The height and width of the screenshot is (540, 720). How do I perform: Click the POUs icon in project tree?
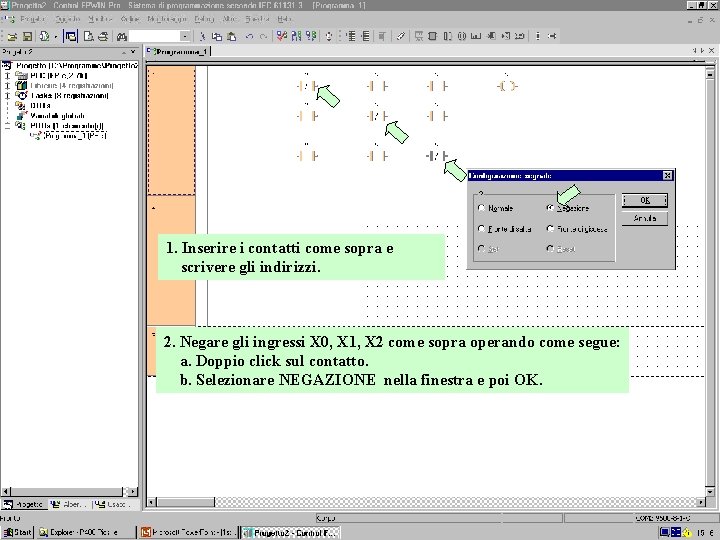pyautogui.click(x=21, y=125)
